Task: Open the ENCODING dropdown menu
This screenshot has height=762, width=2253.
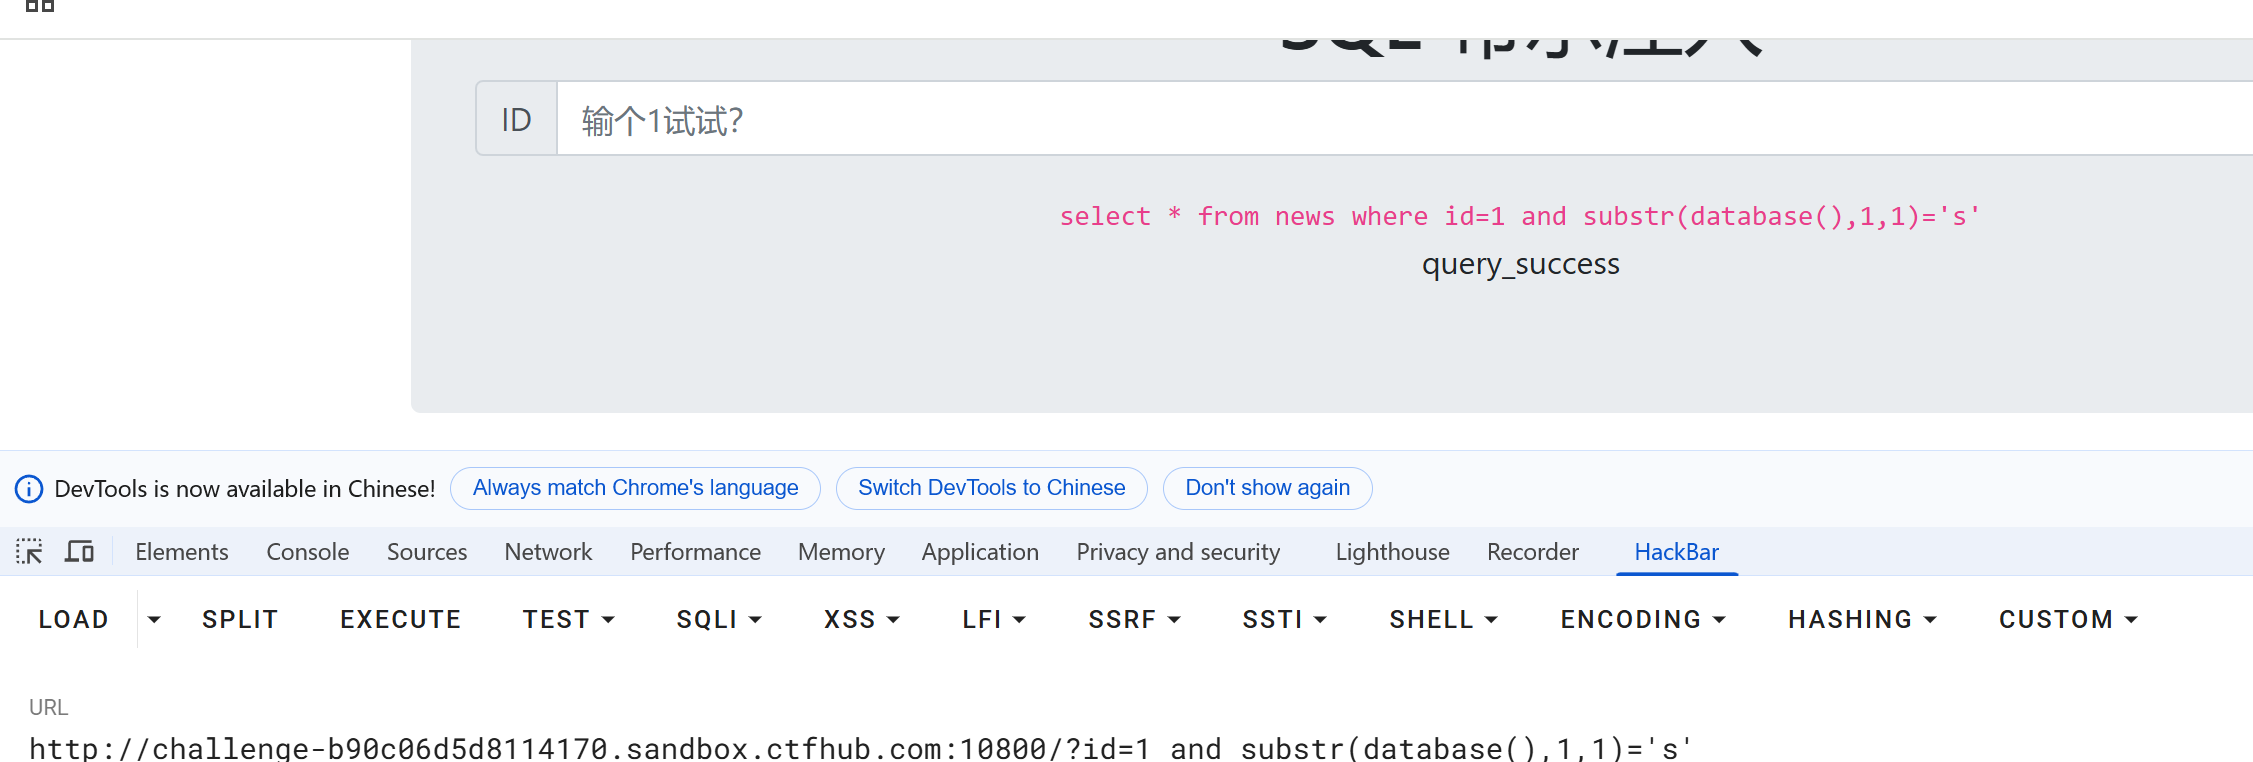Action: pos(1643,620)
